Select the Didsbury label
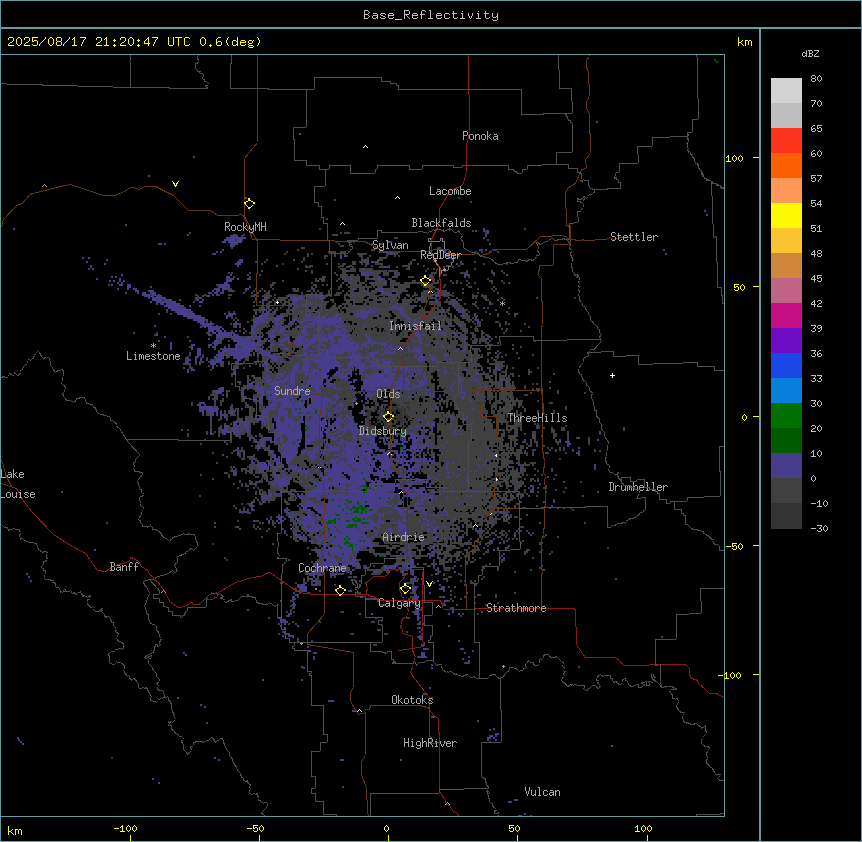Image resolution: width=862 pixels, height=842 pixels. pyautogui.click(x=383, y=431)
